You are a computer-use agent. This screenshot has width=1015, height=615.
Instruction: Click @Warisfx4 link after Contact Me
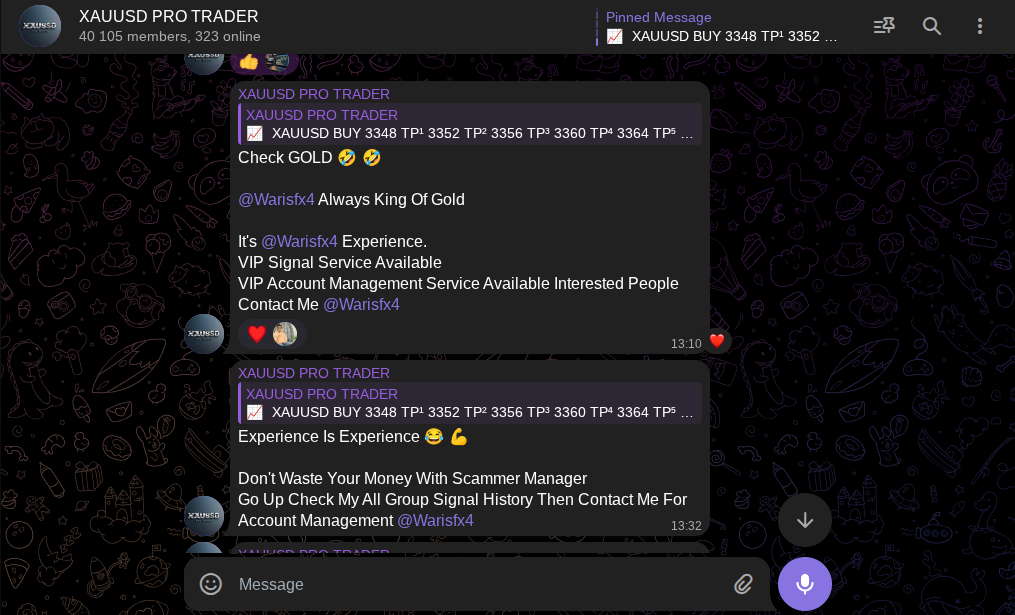361,304
